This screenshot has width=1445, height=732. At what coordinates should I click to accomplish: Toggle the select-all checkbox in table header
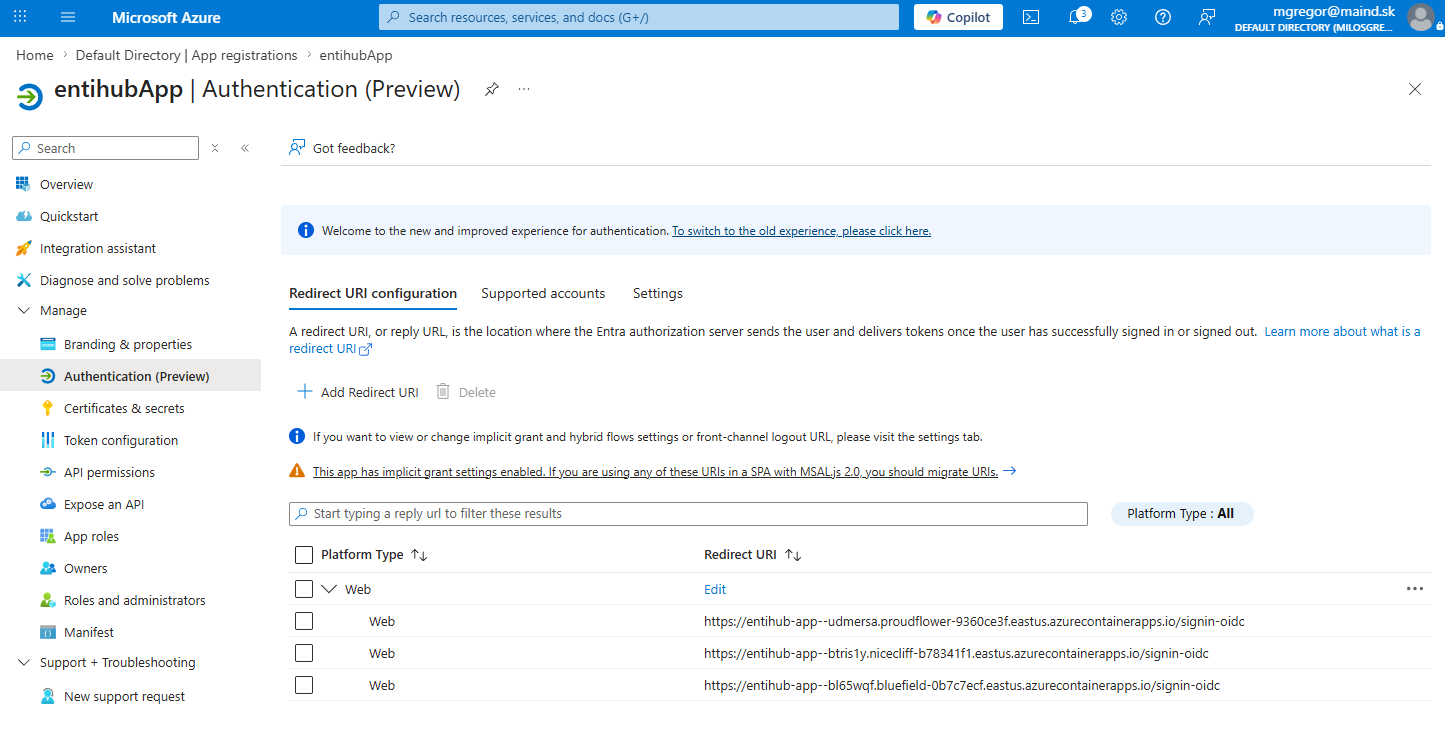[304, 555]
